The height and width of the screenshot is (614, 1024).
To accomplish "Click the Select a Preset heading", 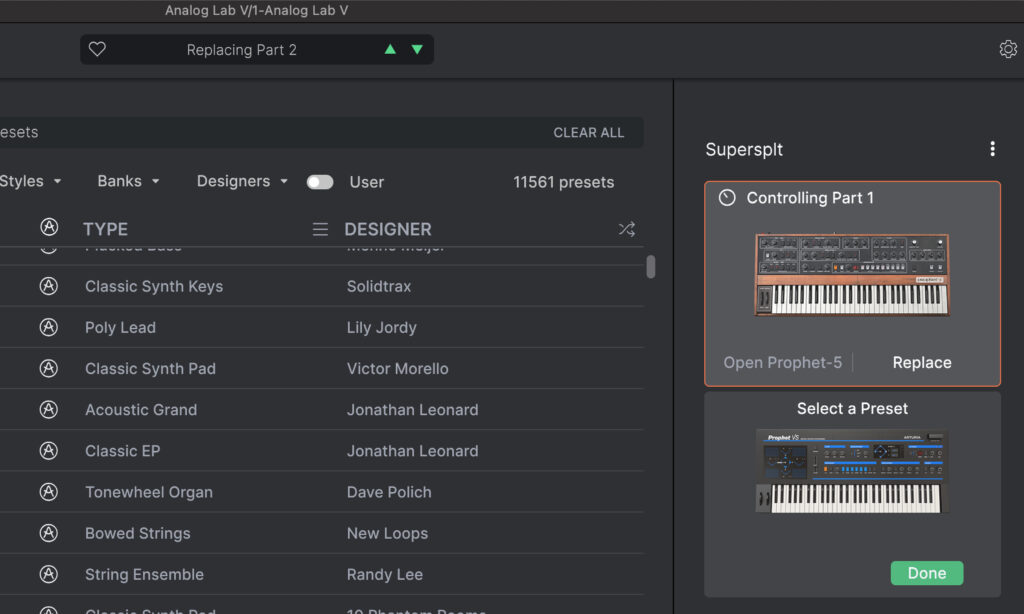I will (x=852, y=408).
